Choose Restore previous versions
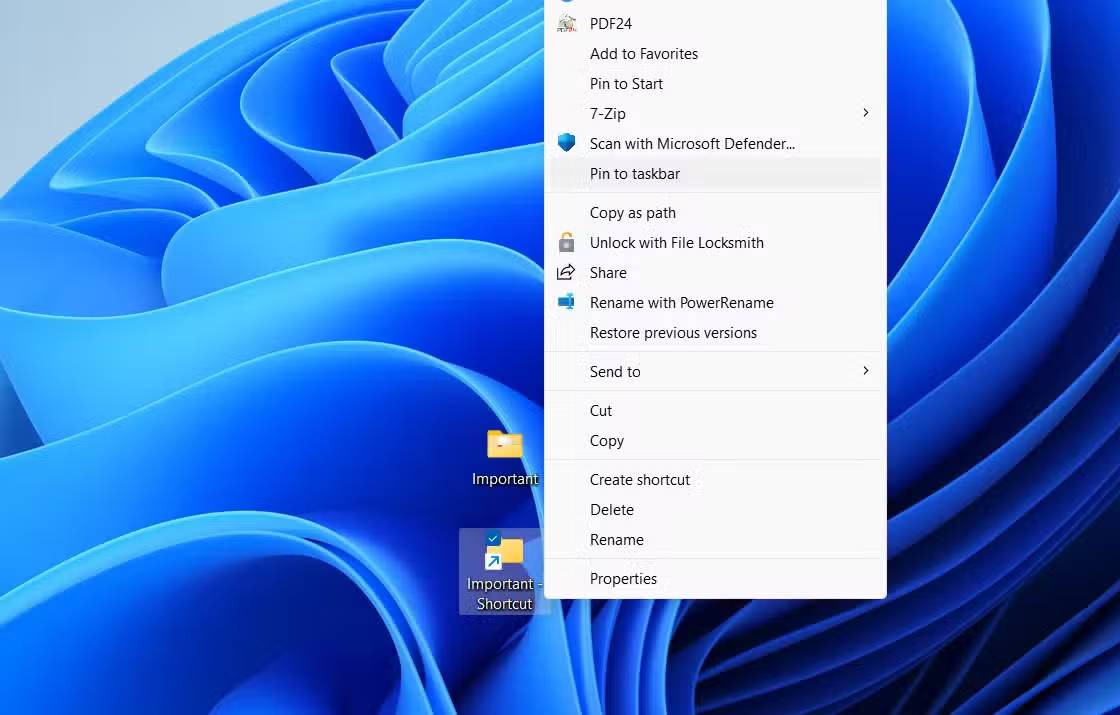1120x715 pixels. coord(672,332)
